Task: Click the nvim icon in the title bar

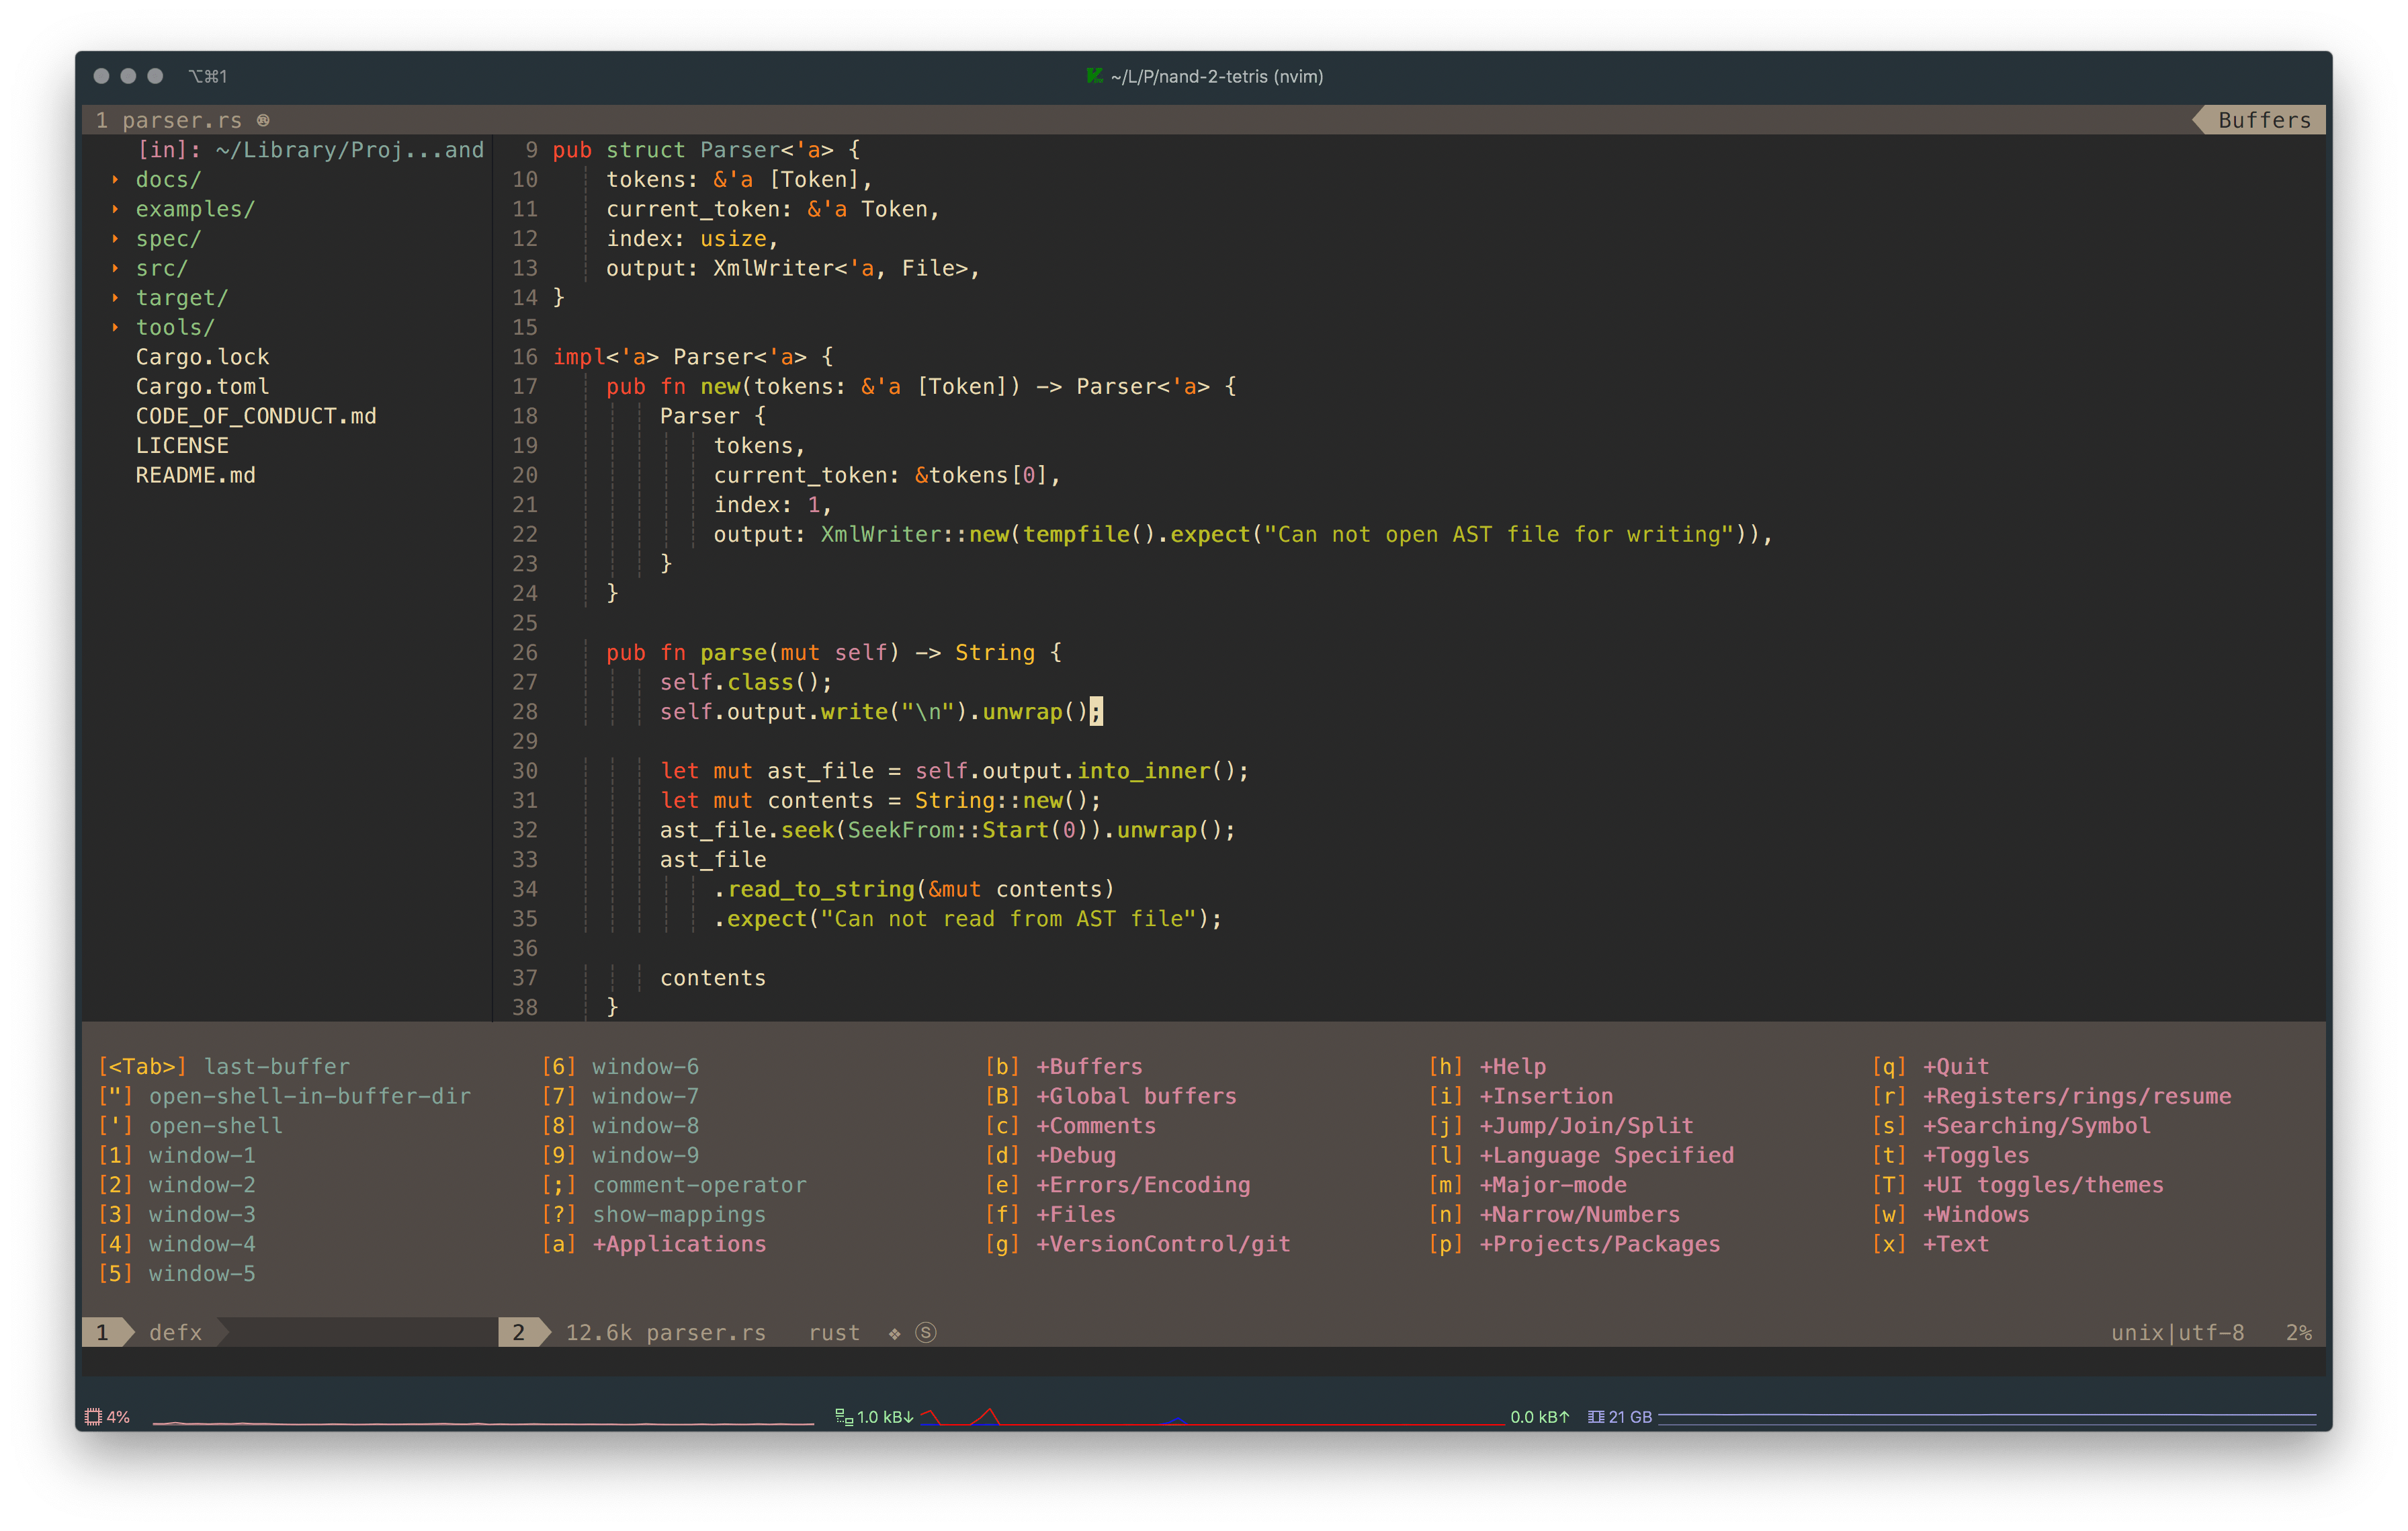Action: tap(1094, 76)
